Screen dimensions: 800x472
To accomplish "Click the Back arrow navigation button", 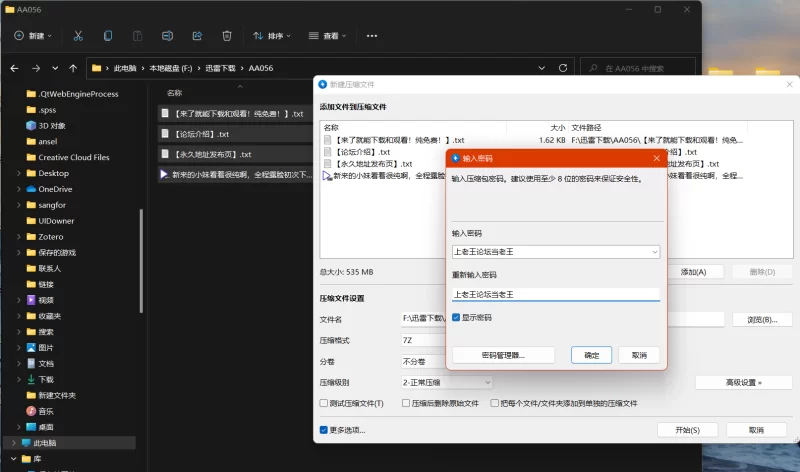I will pos(14,68).
